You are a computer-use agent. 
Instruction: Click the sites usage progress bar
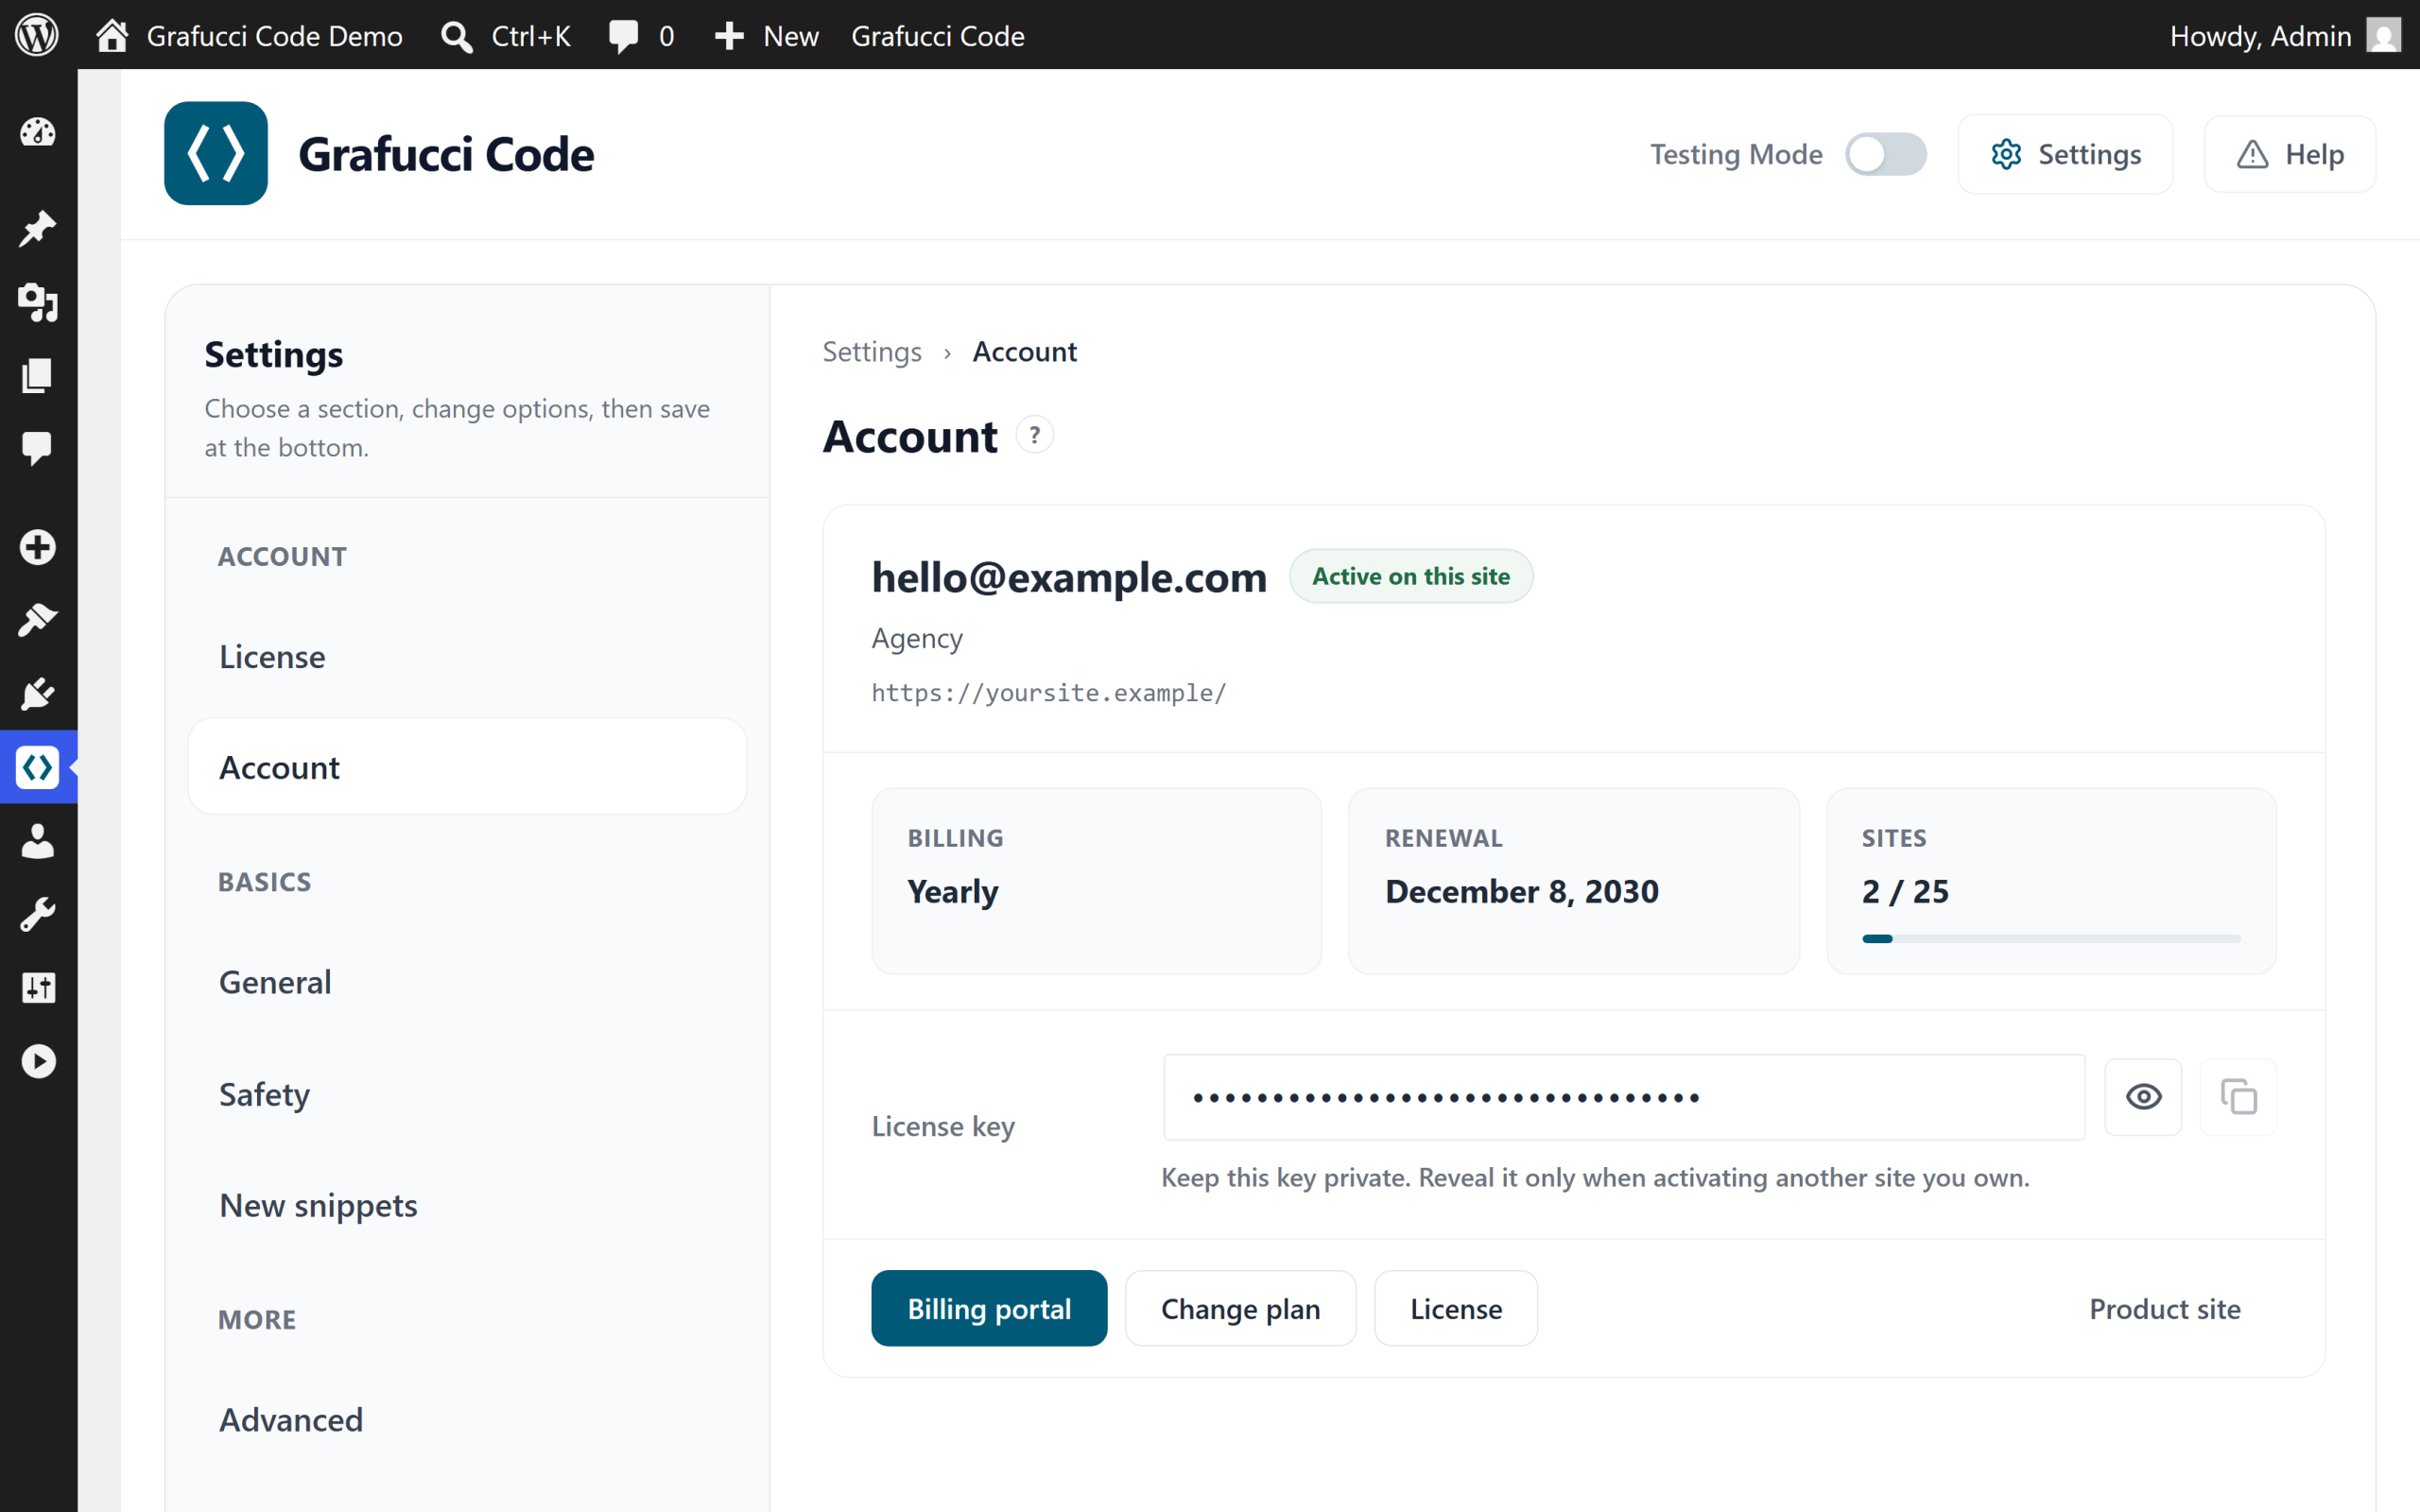pos(2051,939)
